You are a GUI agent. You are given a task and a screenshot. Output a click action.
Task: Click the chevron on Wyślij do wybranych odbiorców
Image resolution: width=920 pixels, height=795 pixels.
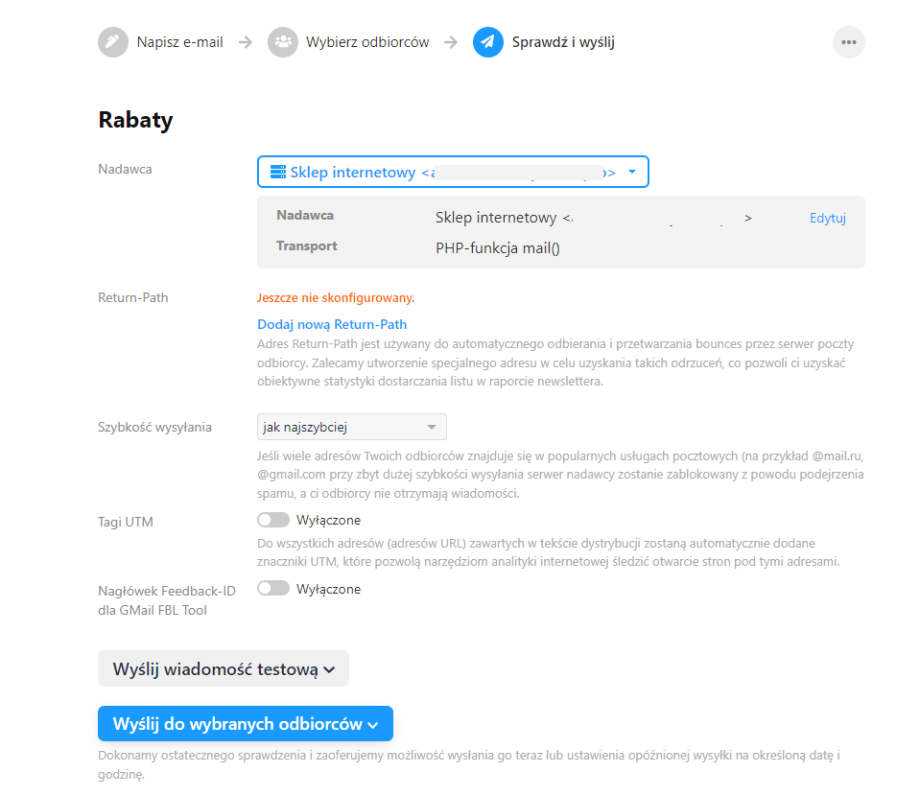click(373, 724)
